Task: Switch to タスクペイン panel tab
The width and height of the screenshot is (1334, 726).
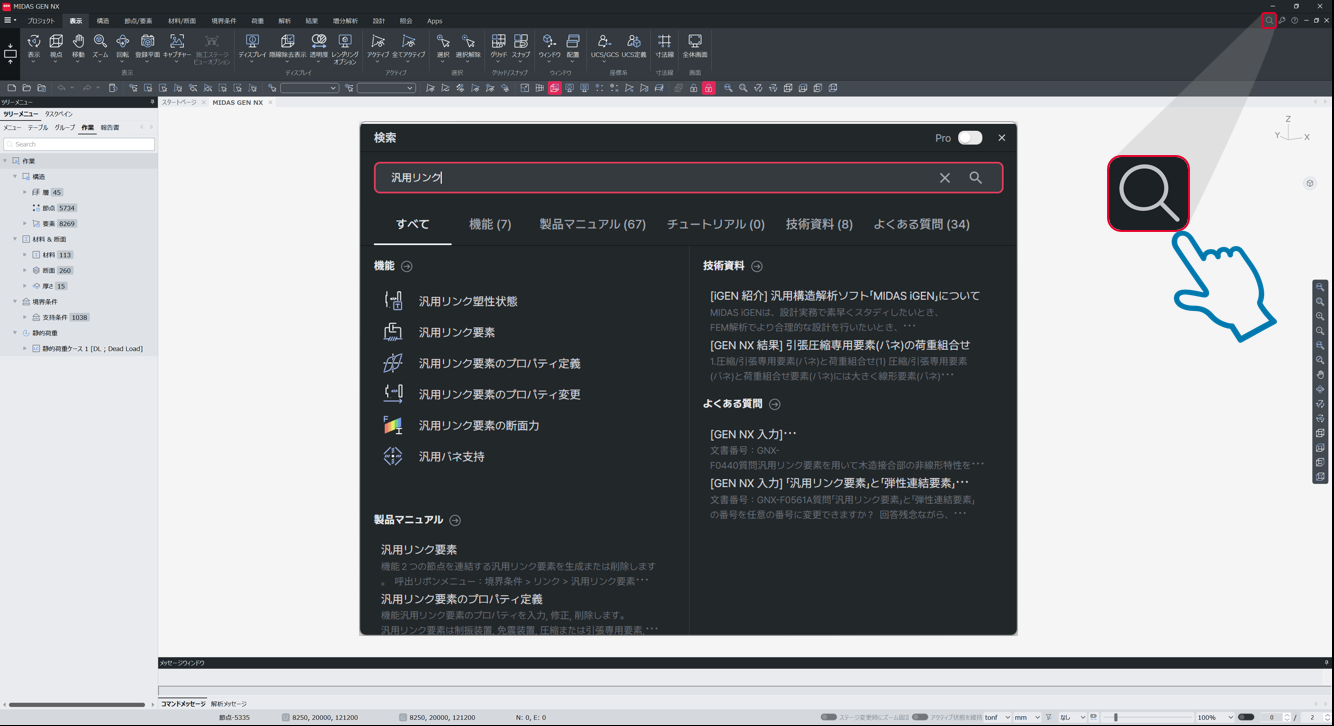Action: click(x=58, y=114)
